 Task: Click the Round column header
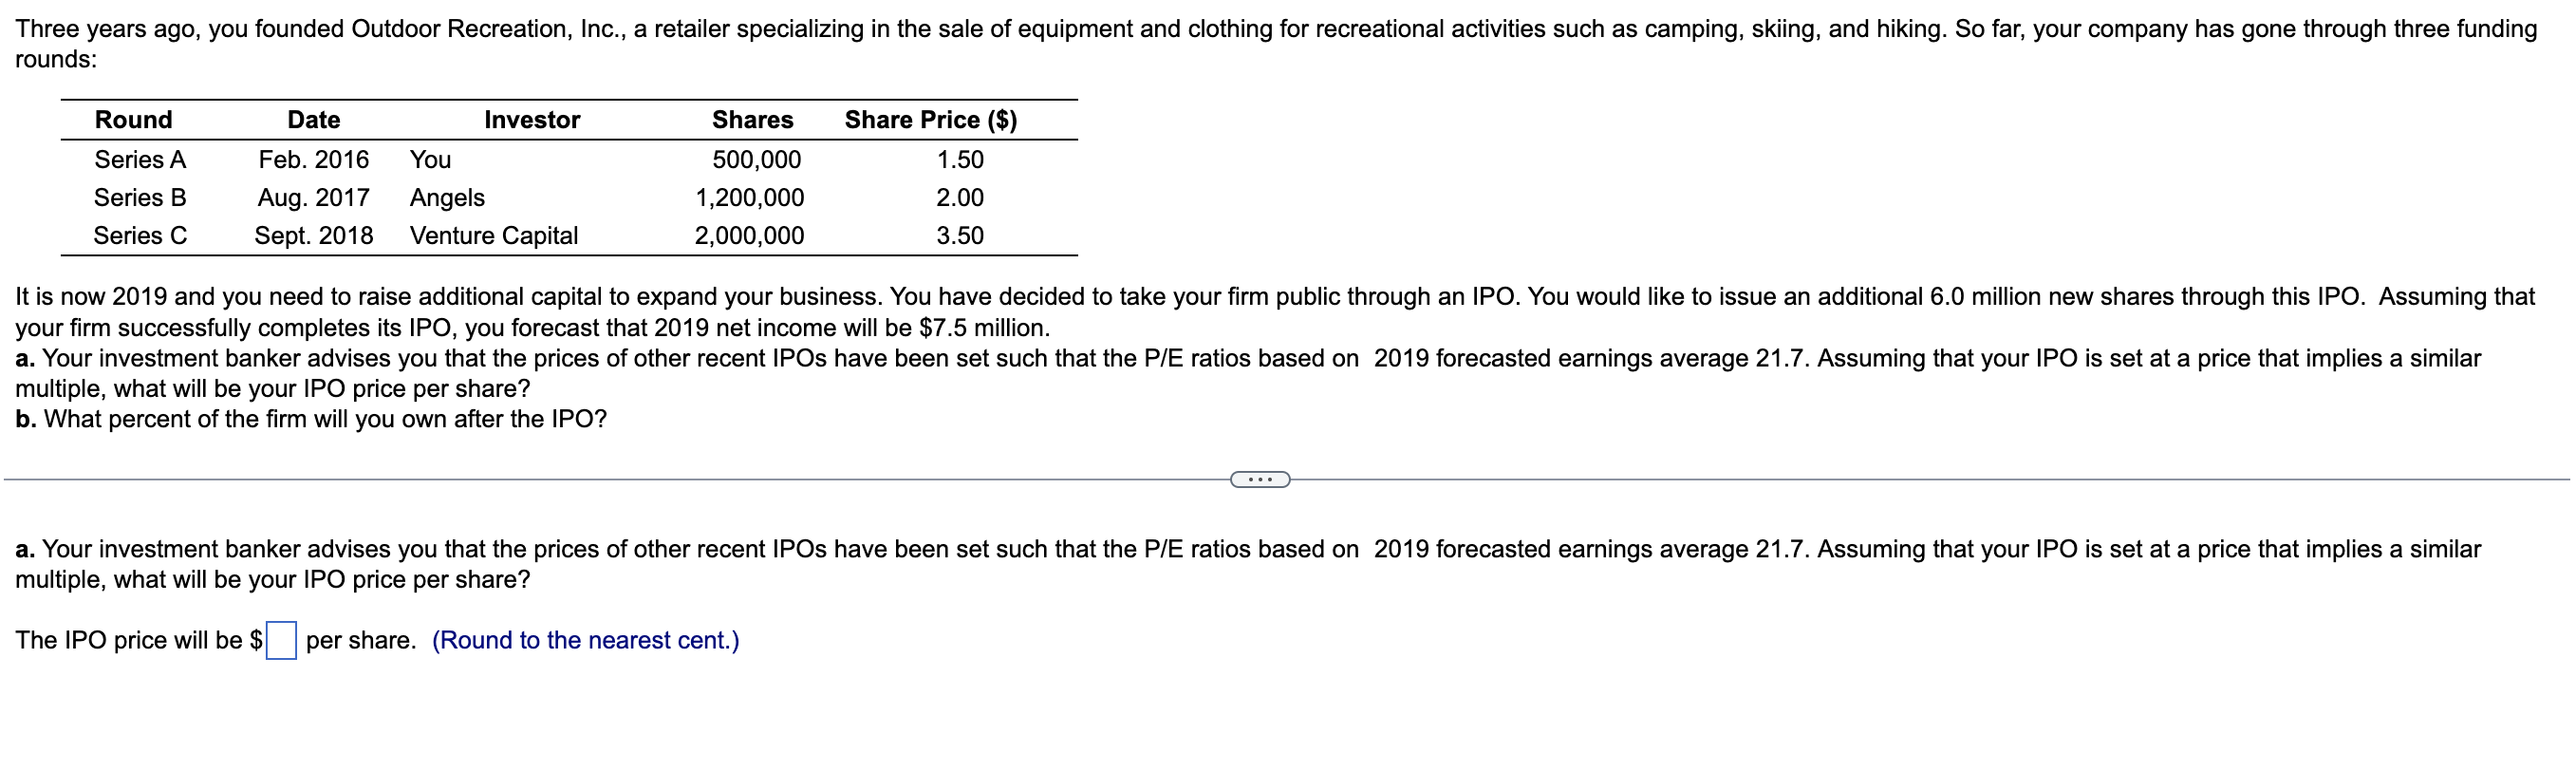tap(134, 120)
